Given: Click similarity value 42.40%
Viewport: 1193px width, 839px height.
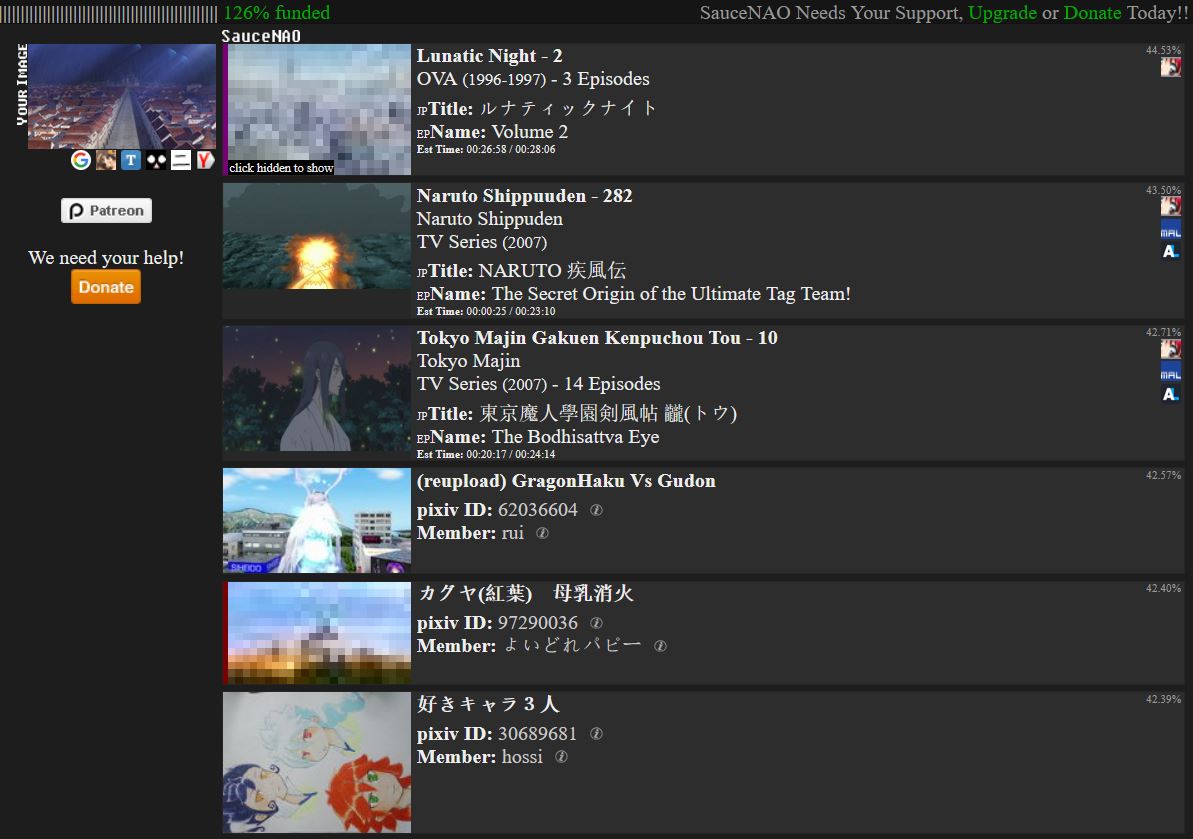Looking at the screenshot, I should pos(1163,589).
